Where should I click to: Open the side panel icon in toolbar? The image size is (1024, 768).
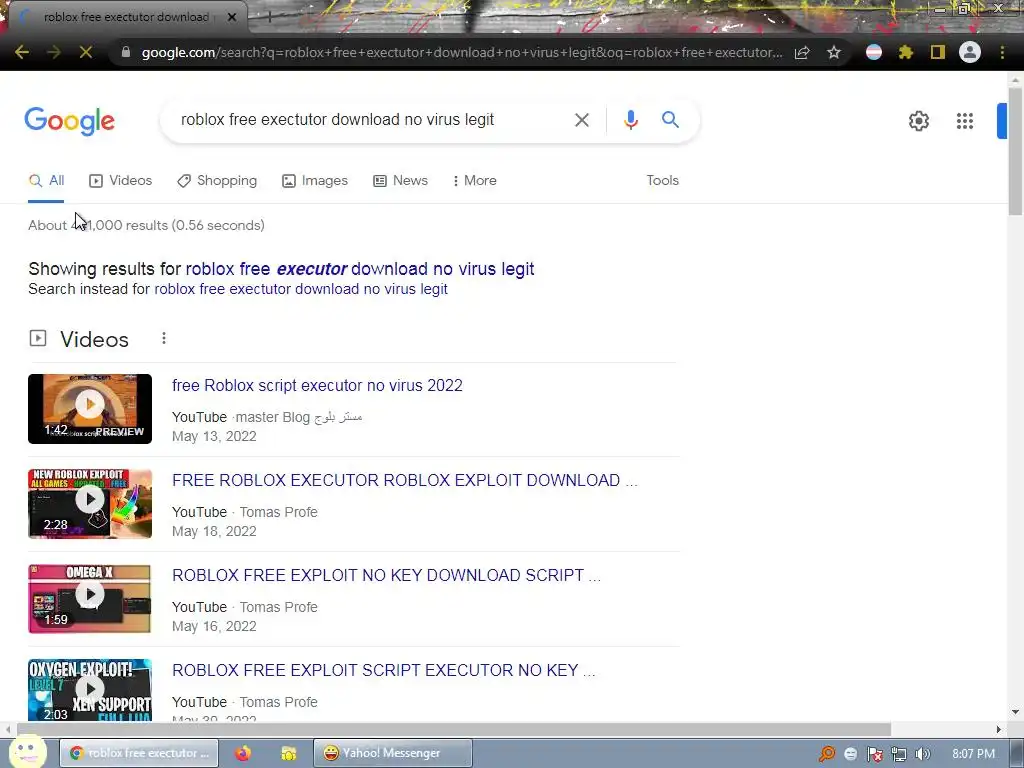pos(938,52)
